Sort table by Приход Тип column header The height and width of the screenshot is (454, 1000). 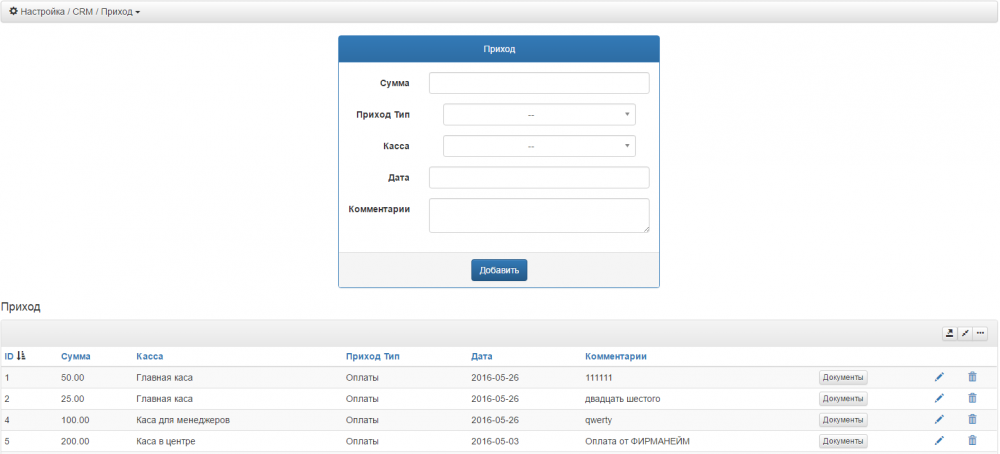pyautogui.click(x=372, y=356)
